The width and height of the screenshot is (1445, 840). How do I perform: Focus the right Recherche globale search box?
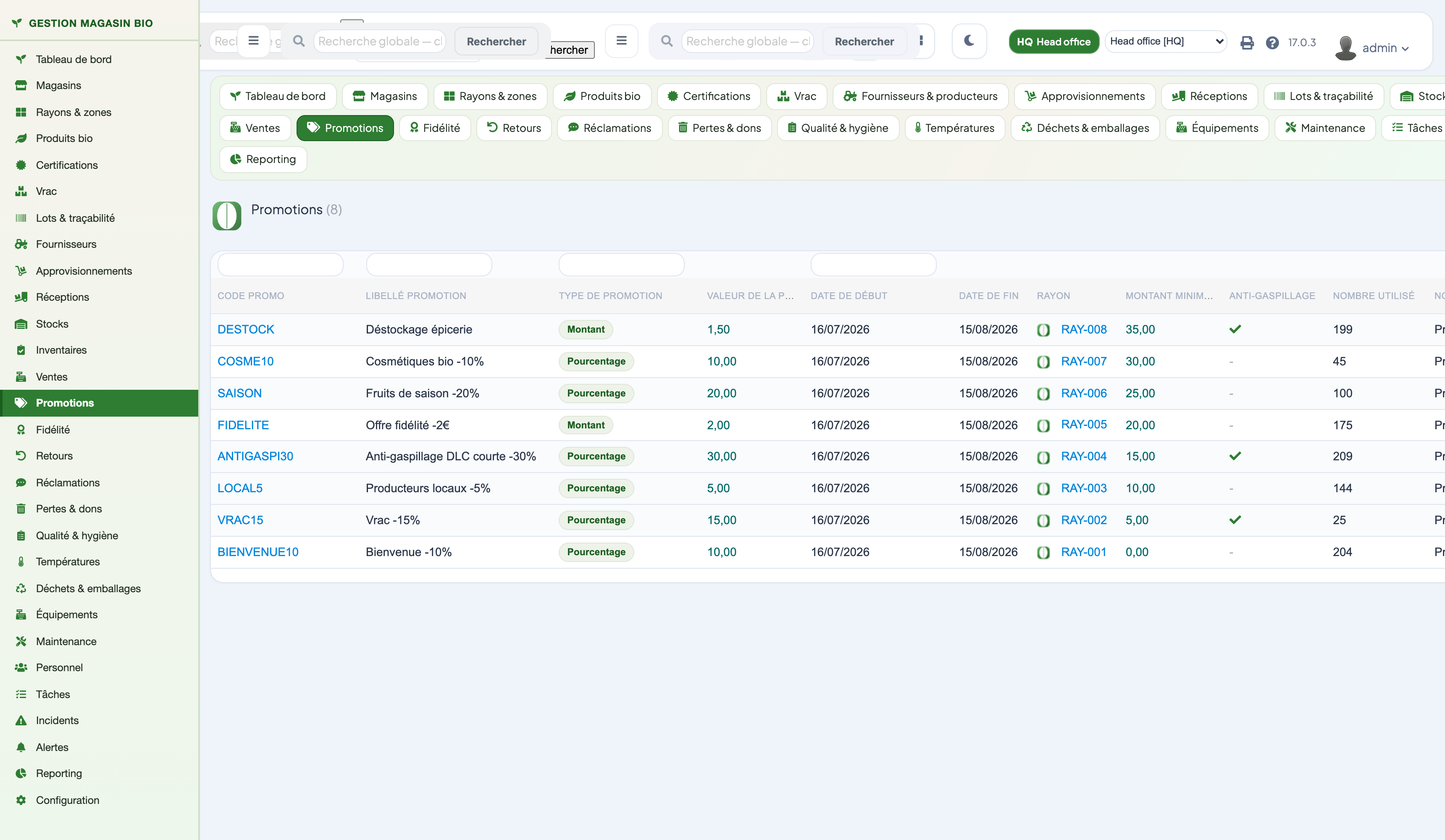point(747,41)
